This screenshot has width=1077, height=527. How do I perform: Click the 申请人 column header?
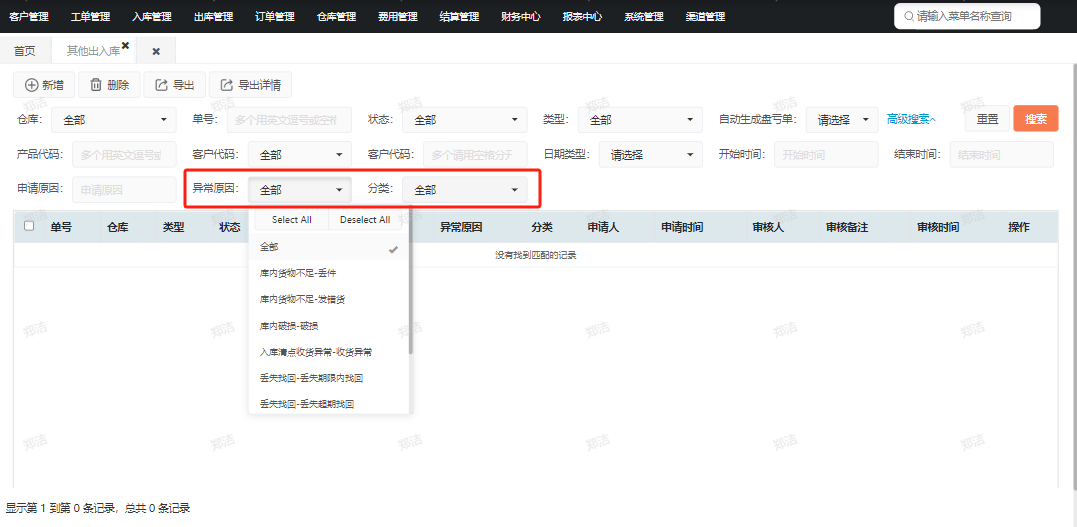604,227
